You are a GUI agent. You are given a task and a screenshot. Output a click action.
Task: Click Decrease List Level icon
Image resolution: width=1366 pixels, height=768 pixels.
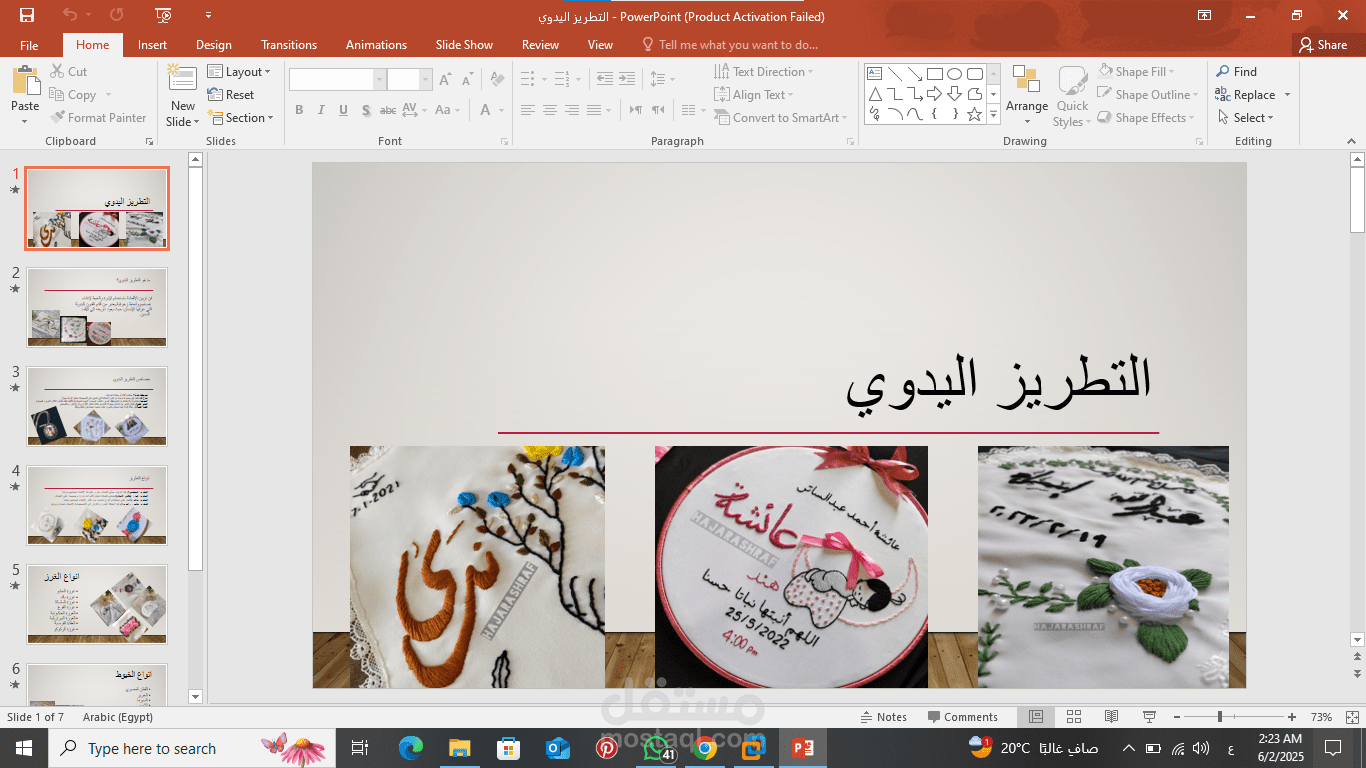pos(604,78)
